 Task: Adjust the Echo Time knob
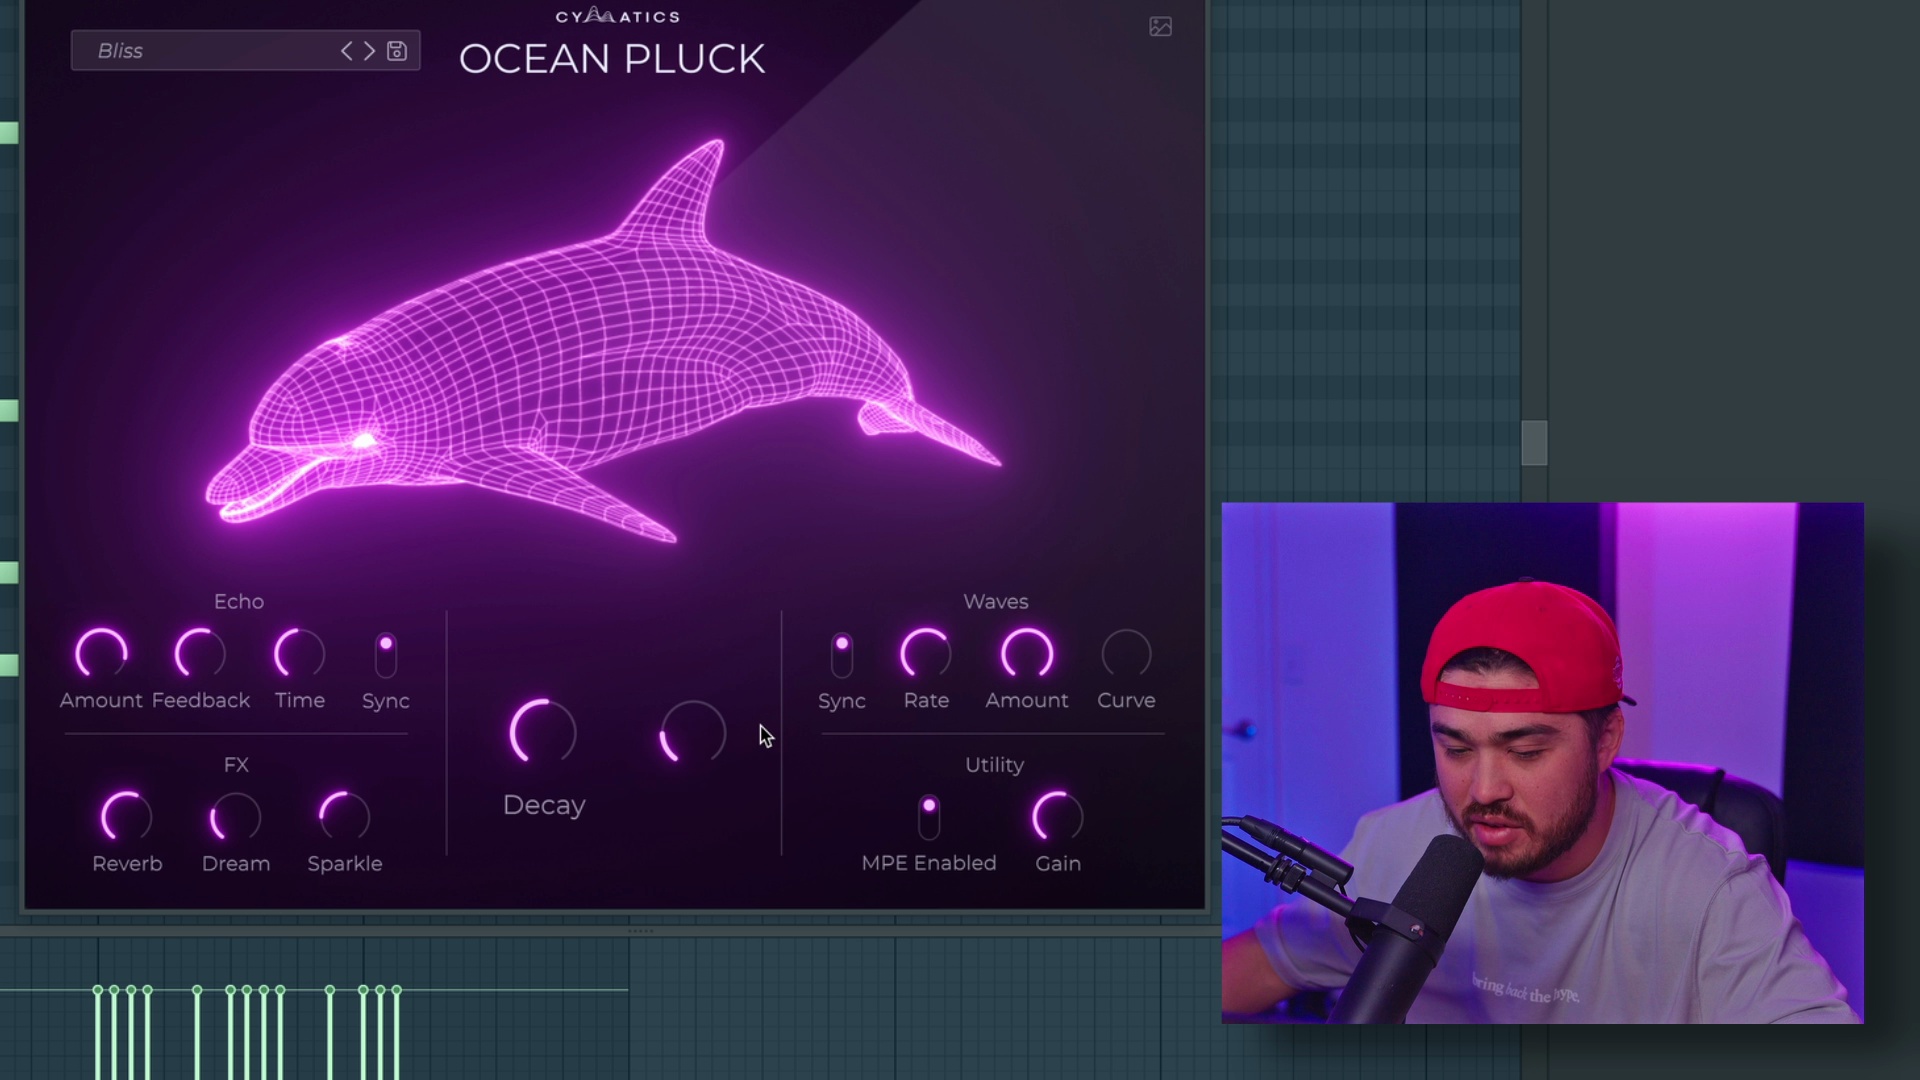pos(300,654)
